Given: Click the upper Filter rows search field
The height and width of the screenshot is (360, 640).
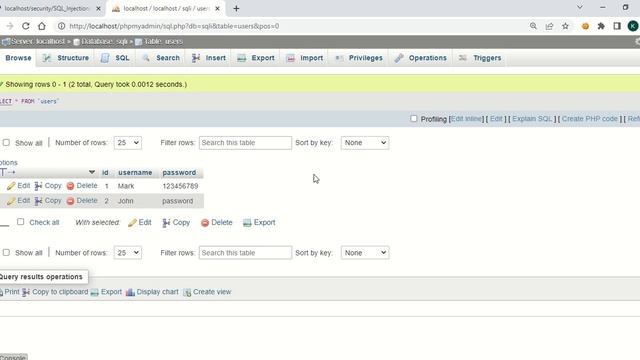Looking at the screenshot, I should (245, 143).
